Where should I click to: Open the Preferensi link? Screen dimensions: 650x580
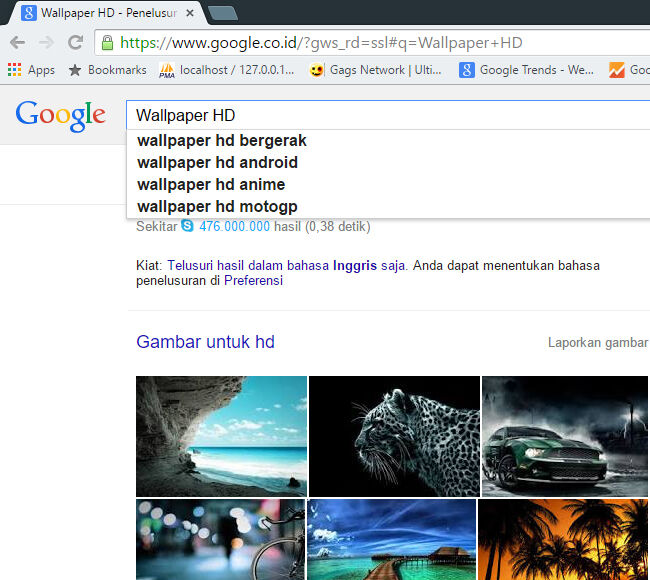click(253, 281)
